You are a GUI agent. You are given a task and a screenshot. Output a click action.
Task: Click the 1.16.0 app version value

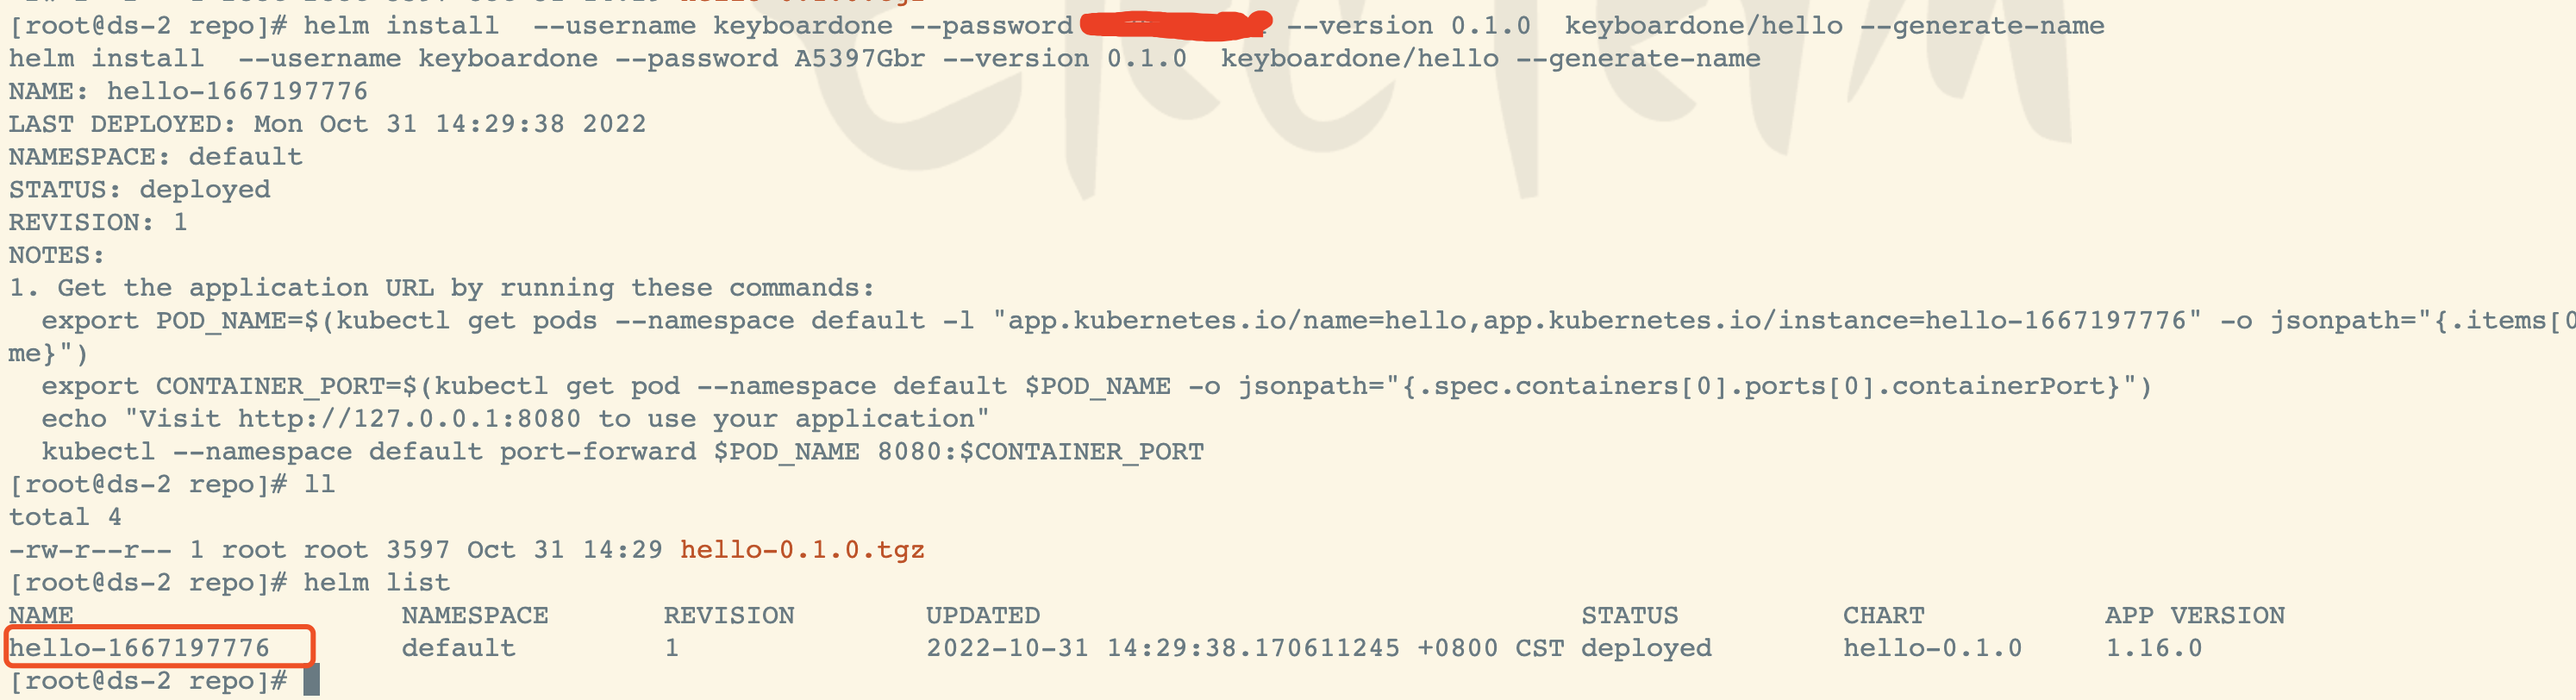pos(2153,648)
